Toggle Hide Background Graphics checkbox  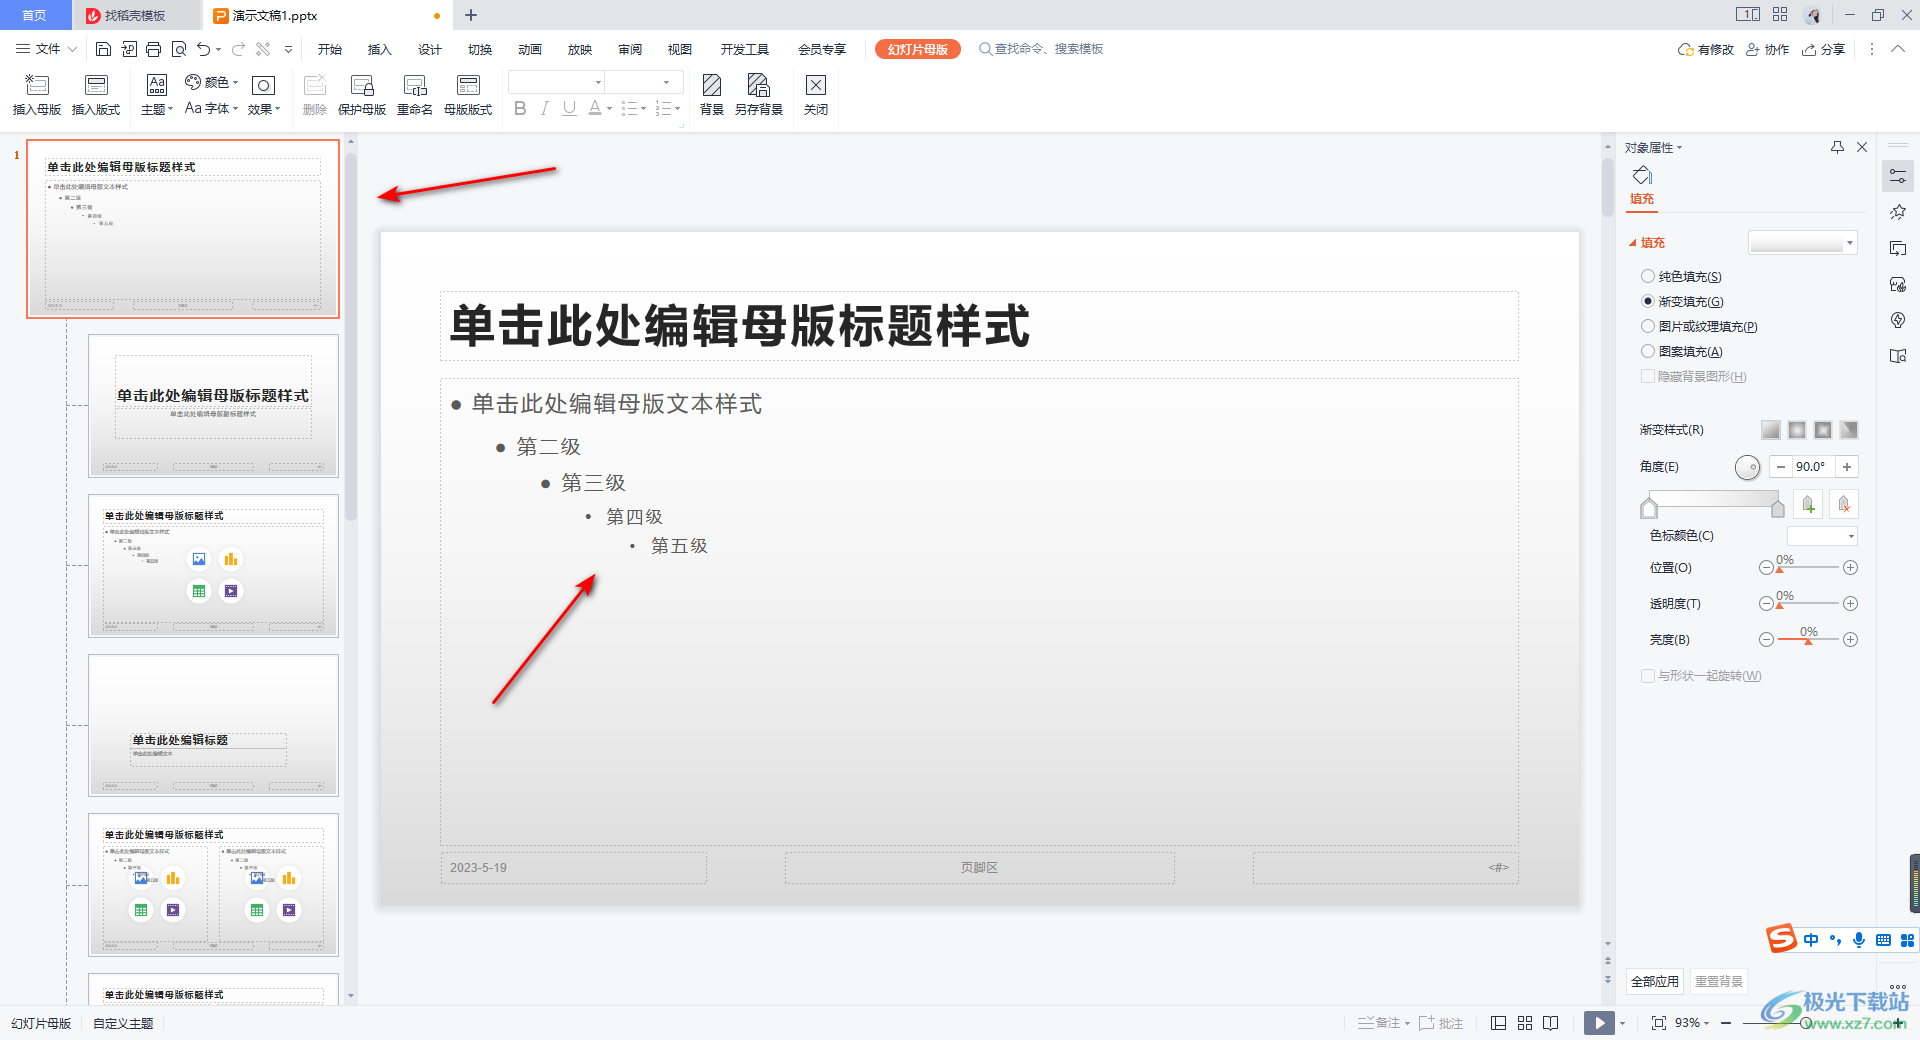pos(1648,376)
